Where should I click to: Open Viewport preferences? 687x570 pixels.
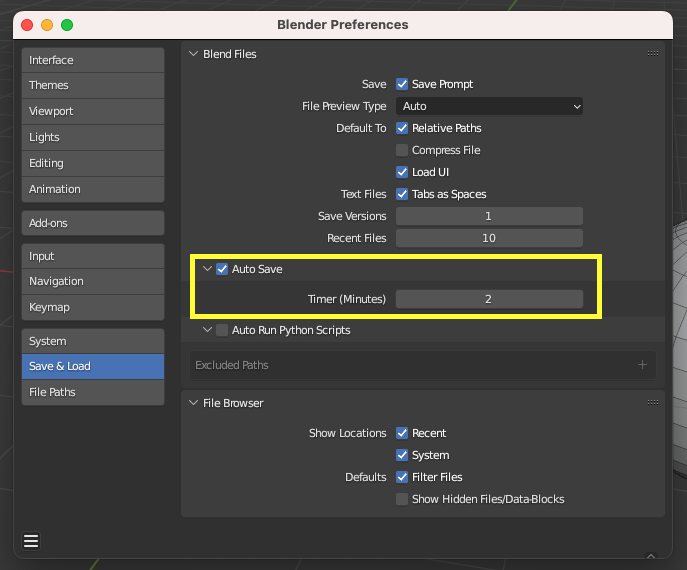[x=93, y=111]
